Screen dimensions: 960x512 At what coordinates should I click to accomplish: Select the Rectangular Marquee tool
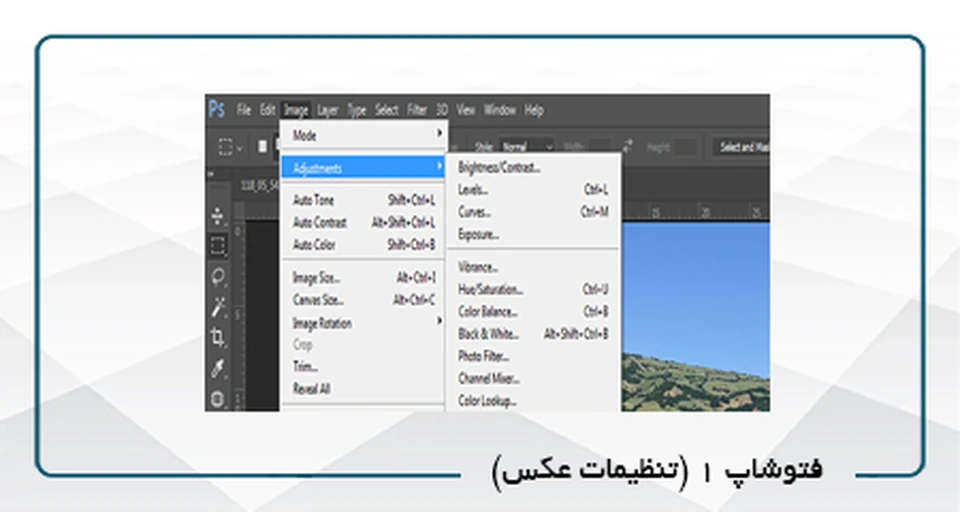(218, 246)
